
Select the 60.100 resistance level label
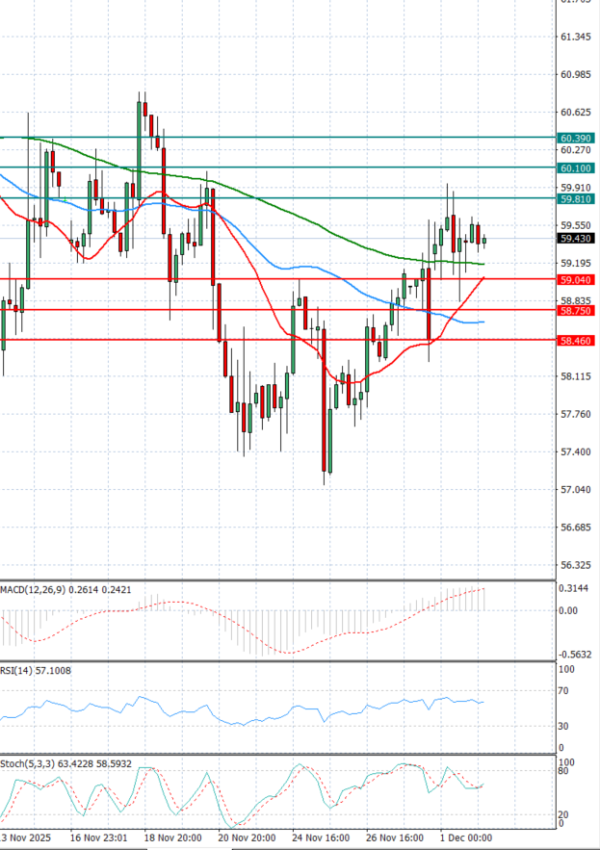(x=575, y=168)
